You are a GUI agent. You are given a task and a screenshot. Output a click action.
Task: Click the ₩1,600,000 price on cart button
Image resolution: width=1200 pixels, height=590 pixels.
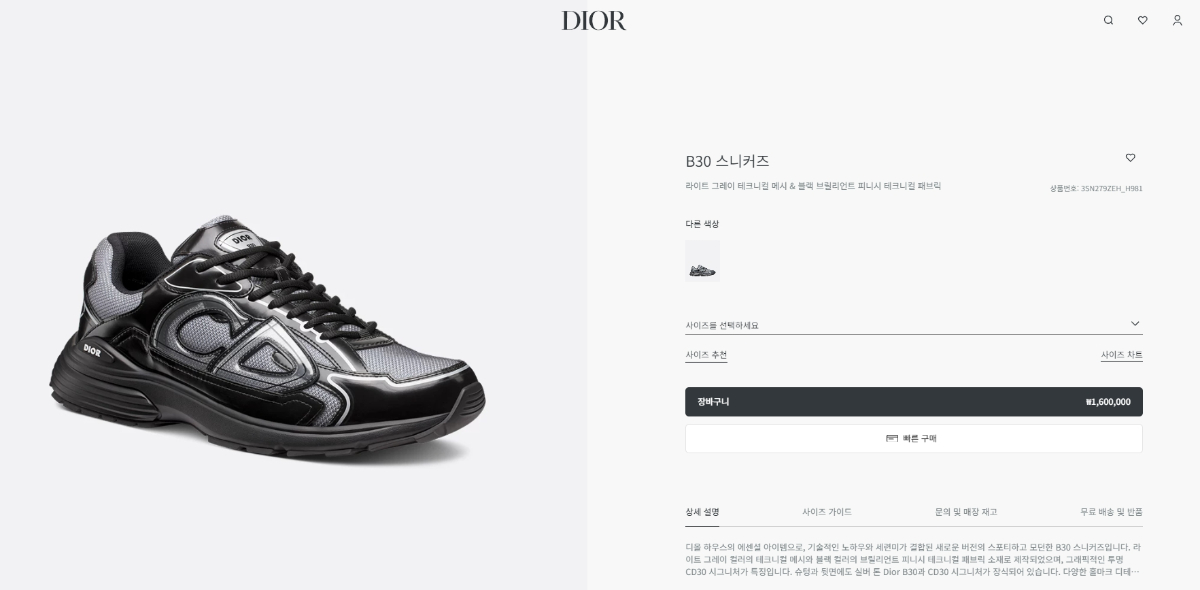tap(1108, 402)
